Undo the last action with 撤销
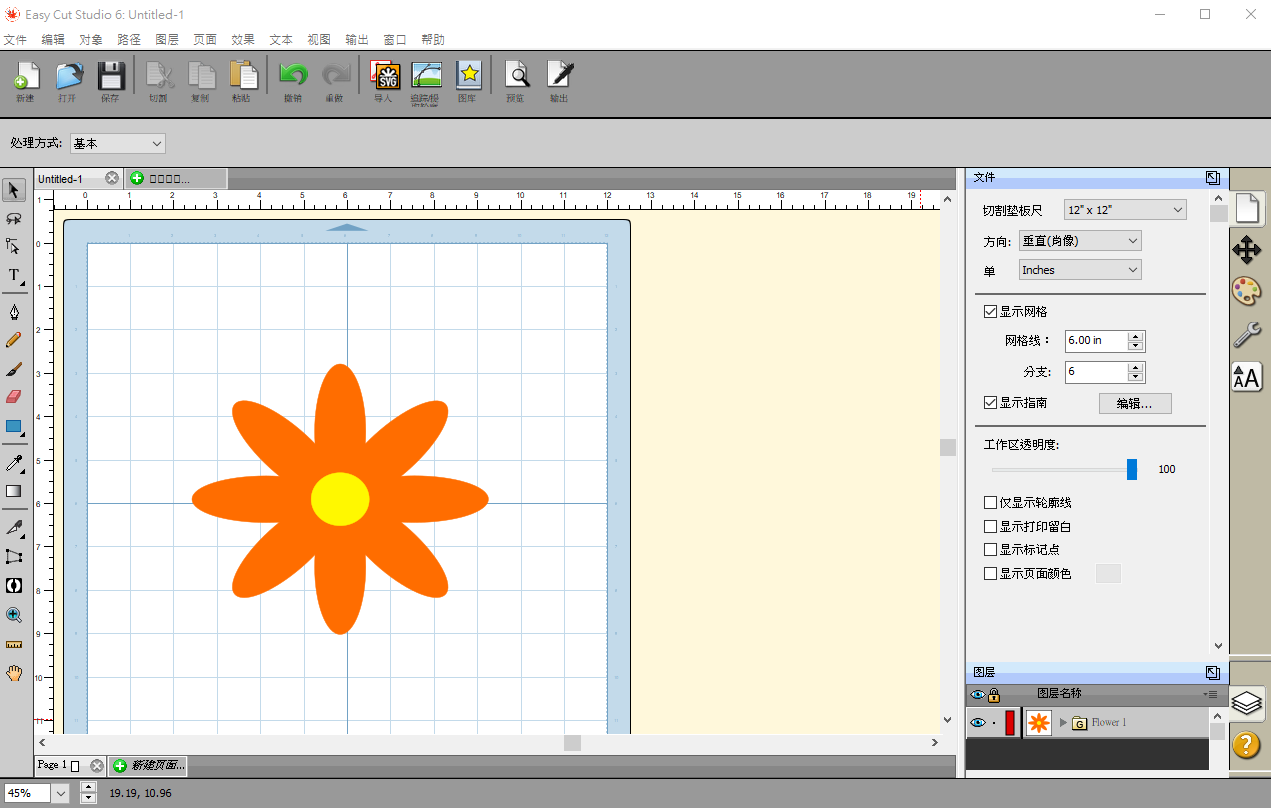1271x808 pixels. [x=293, y=80]
